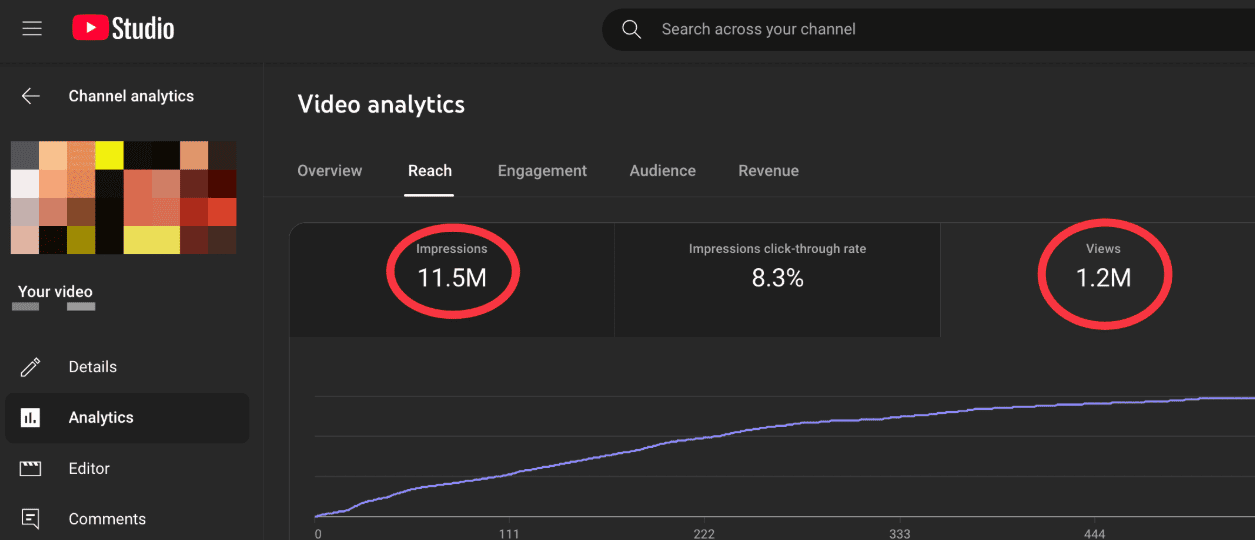Click the YouTube Studio logo
The height and width of the screenshot is (540, 1255).
[123, 29]
